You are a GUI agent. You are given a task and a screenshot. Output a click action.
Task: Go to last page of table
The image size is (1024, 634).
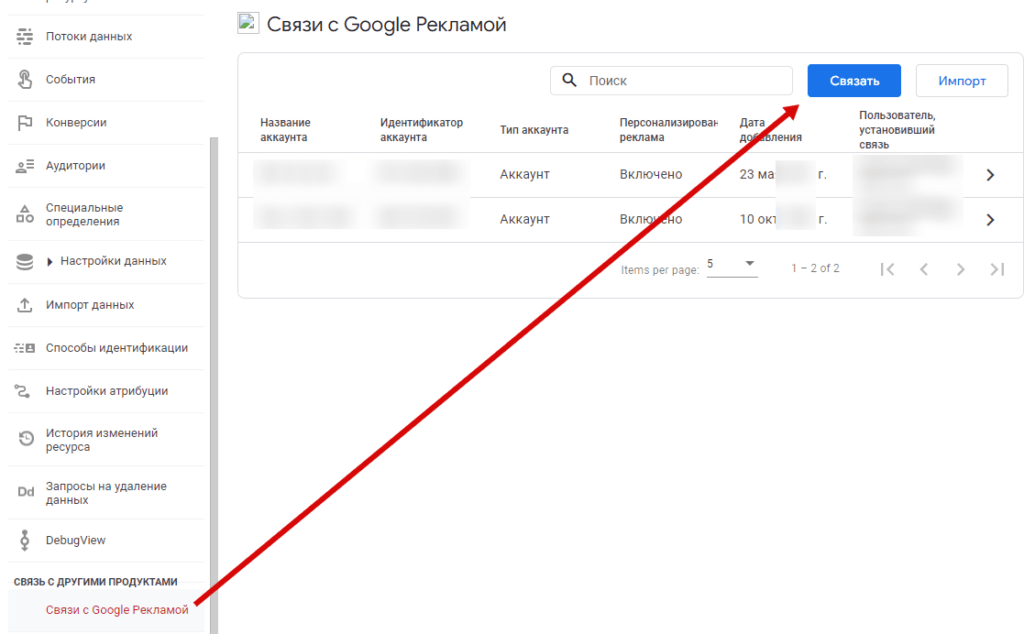997,269
